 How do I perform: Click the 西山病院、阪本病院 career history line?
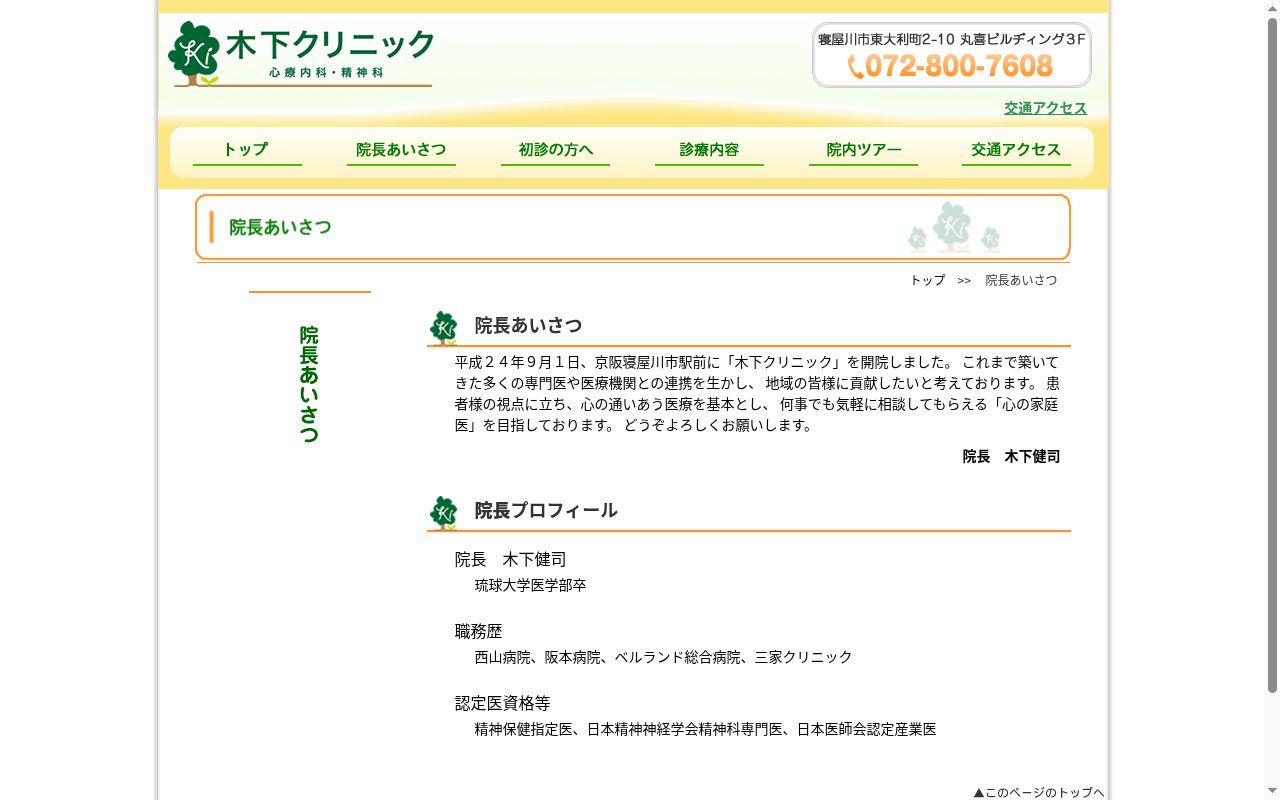(x=663, y=657)
